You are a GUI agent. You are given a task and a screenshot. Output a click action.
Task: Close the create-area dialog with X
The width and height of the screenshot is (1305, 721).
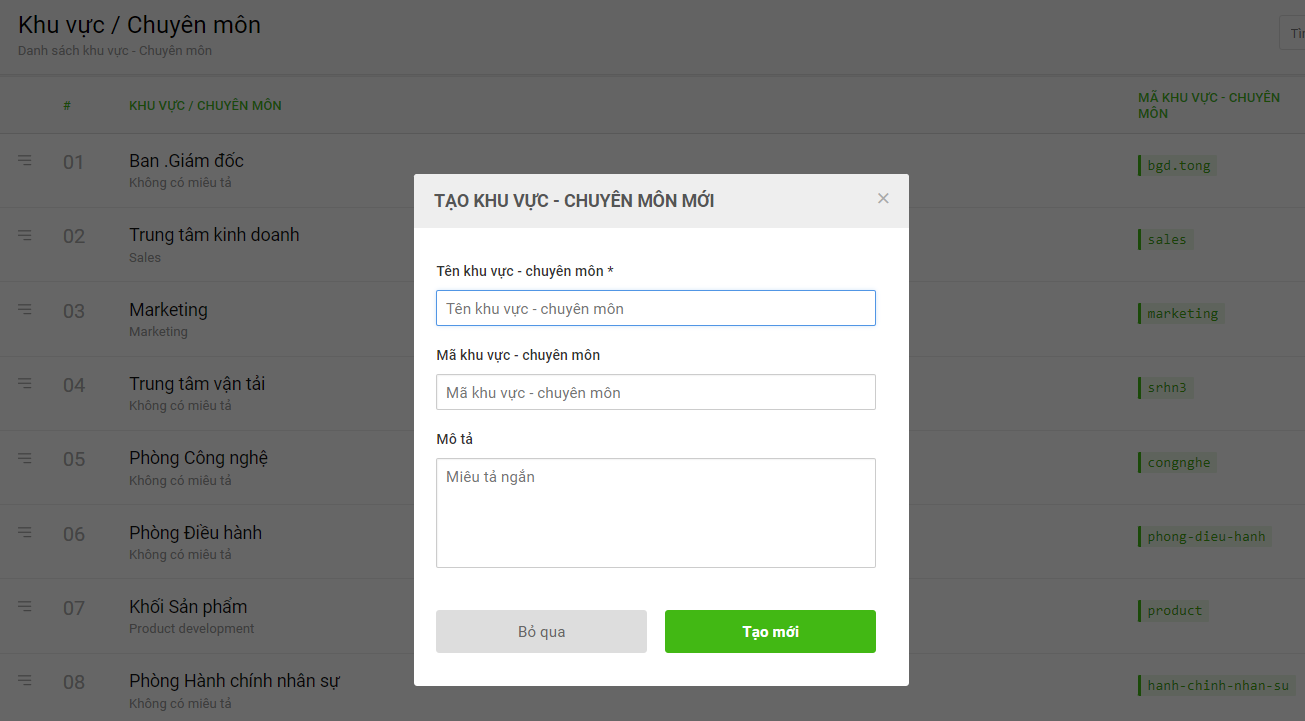(883, 198)
